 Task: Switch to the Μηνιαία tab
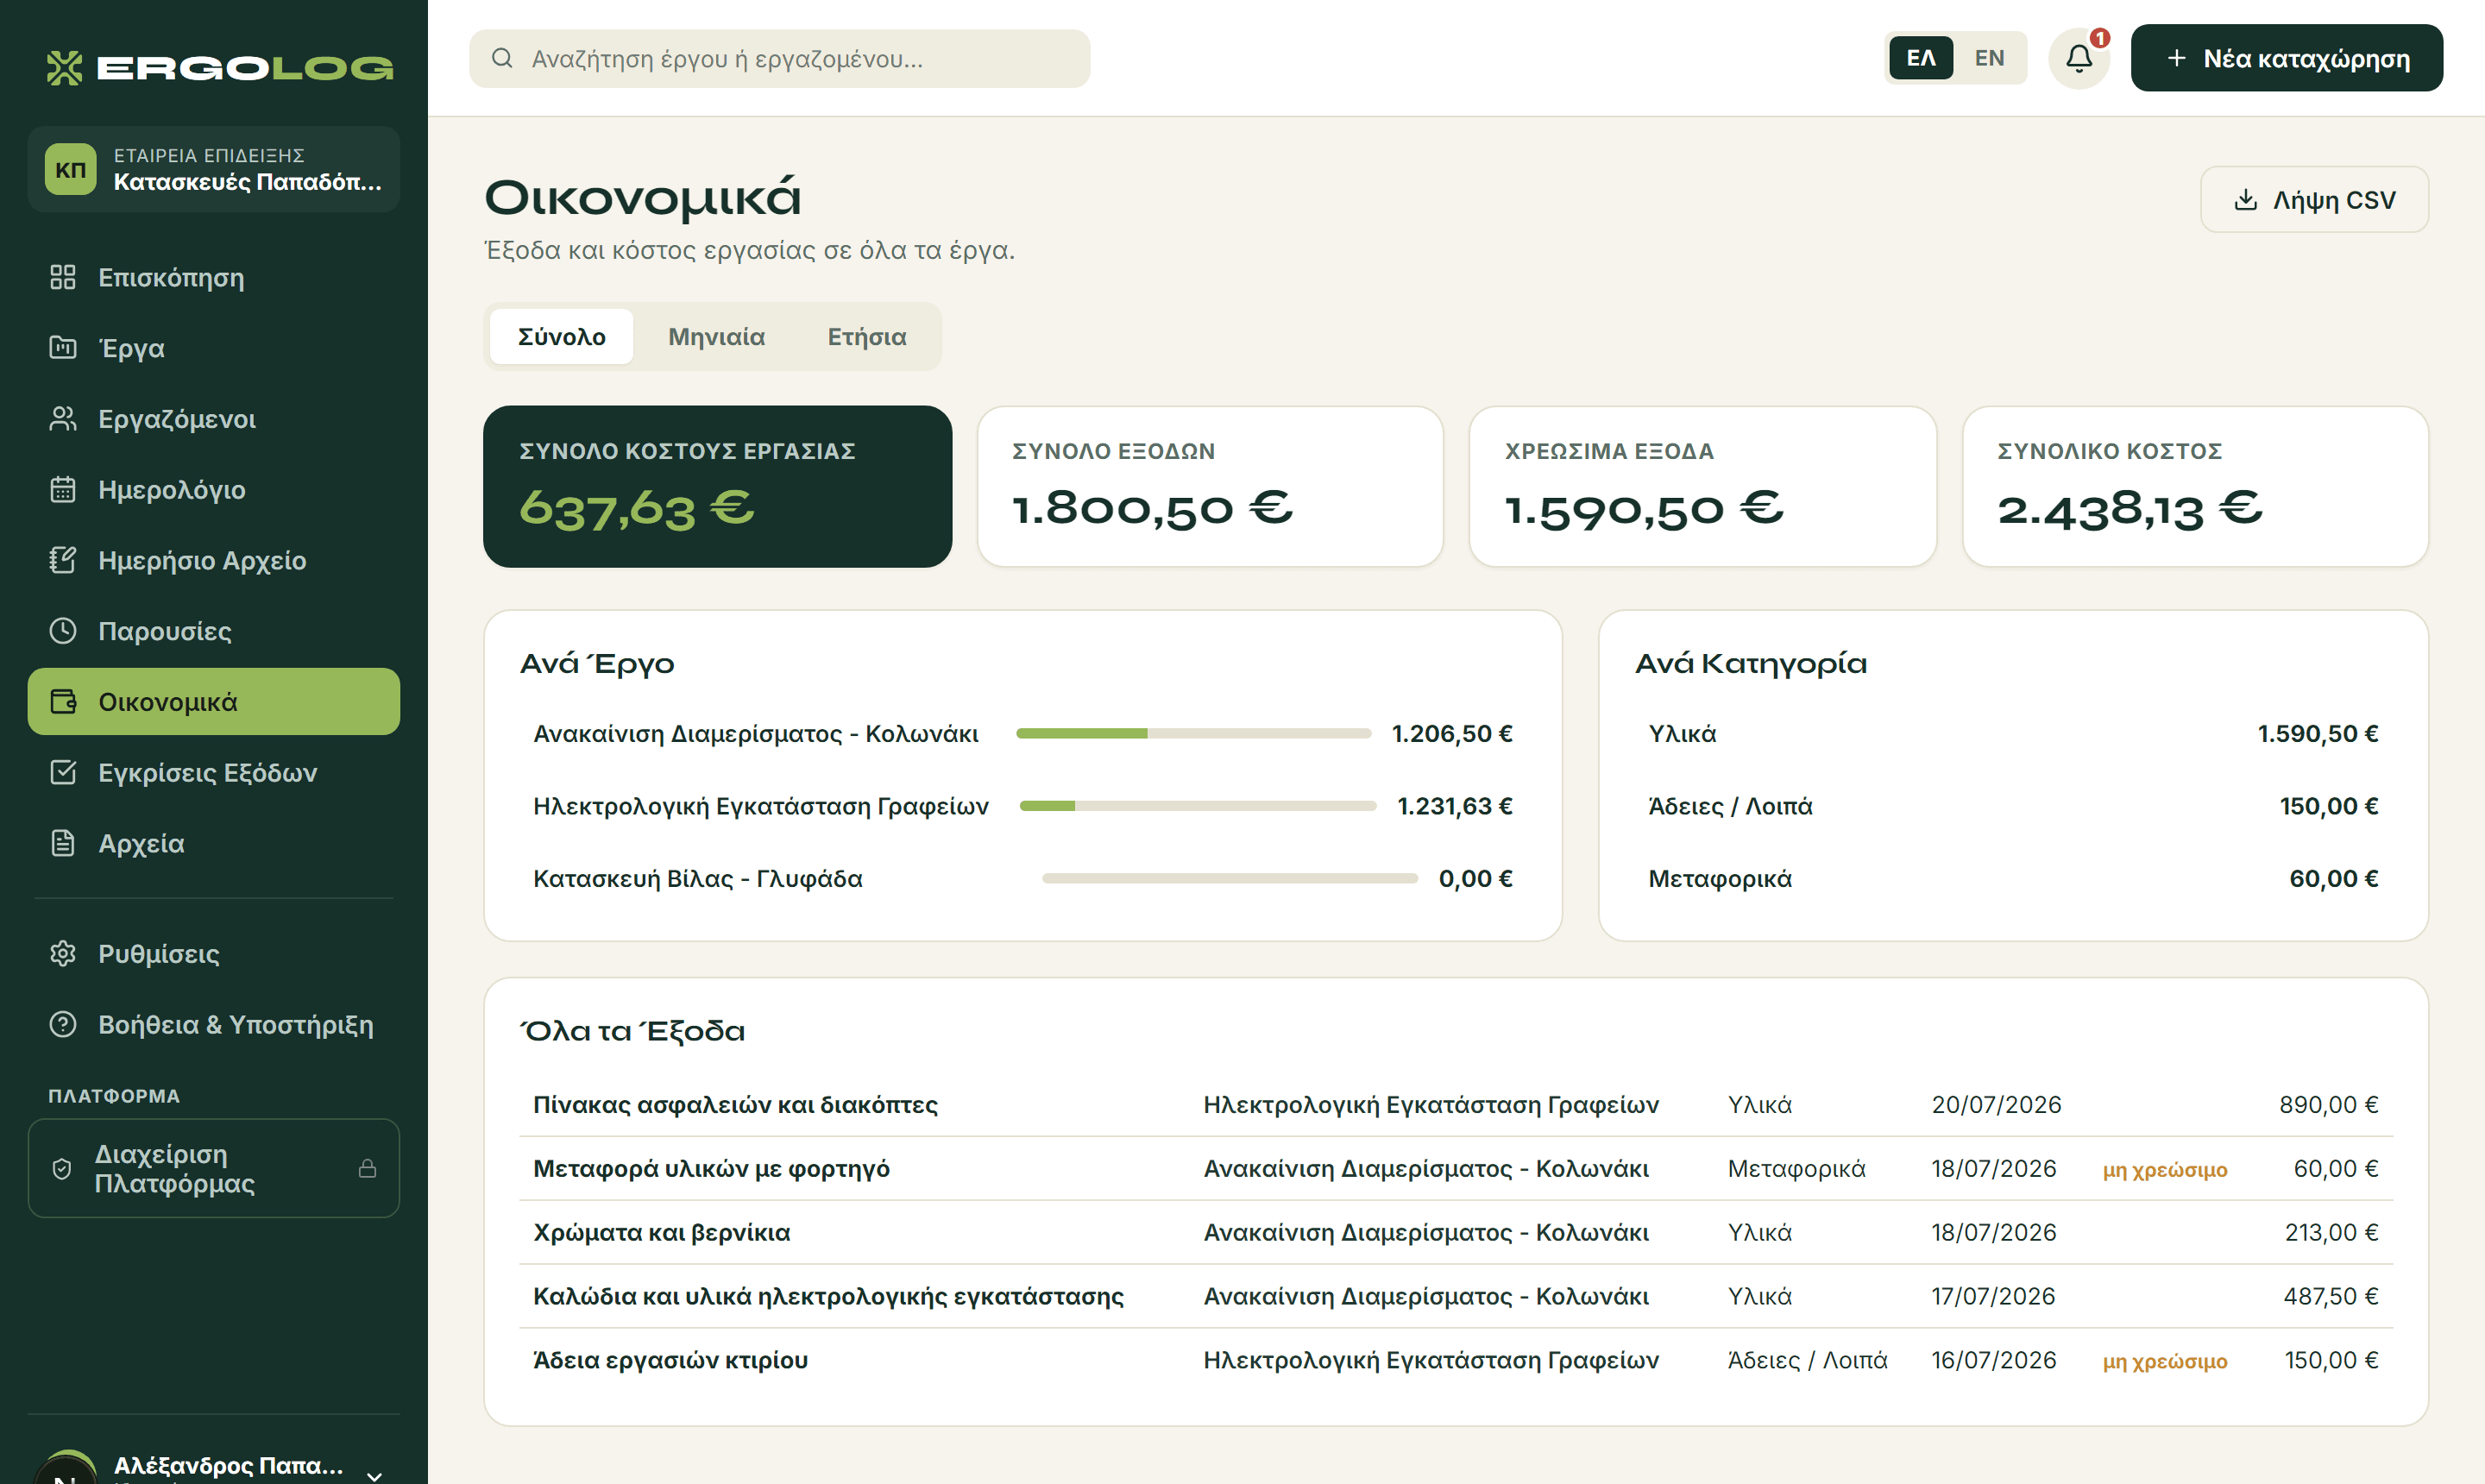[716, 337]
